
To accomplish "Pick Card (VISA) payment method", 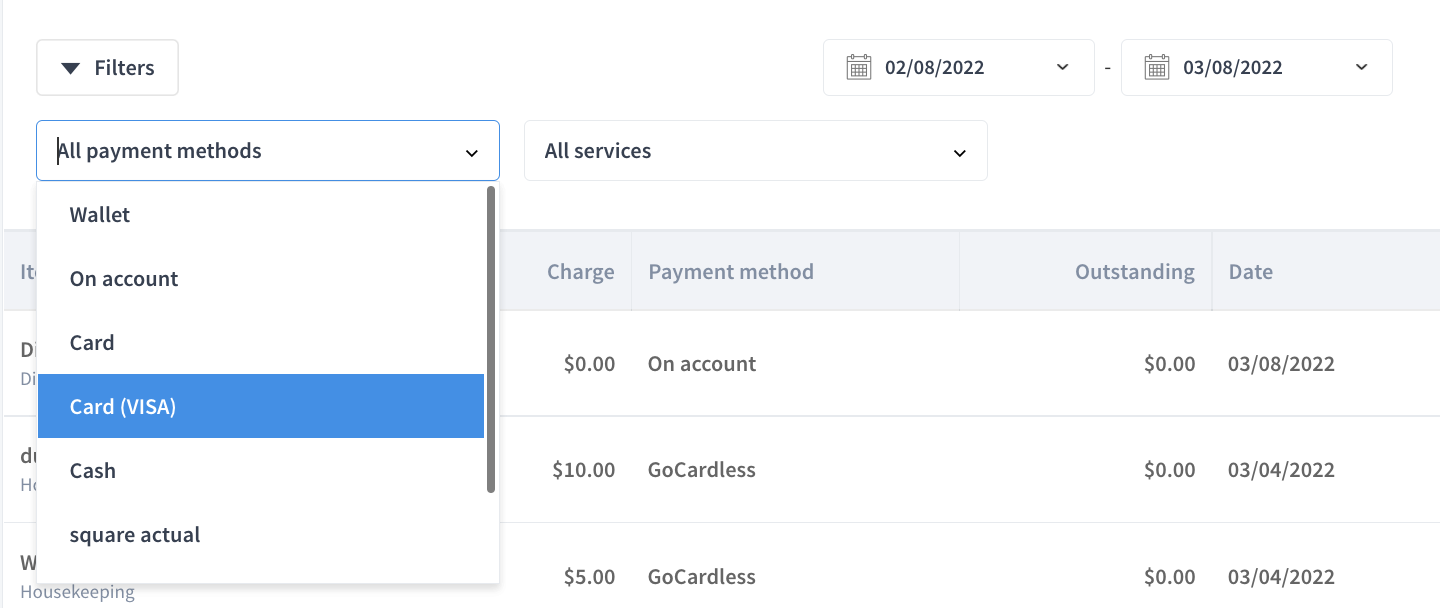I will [261, 406].
